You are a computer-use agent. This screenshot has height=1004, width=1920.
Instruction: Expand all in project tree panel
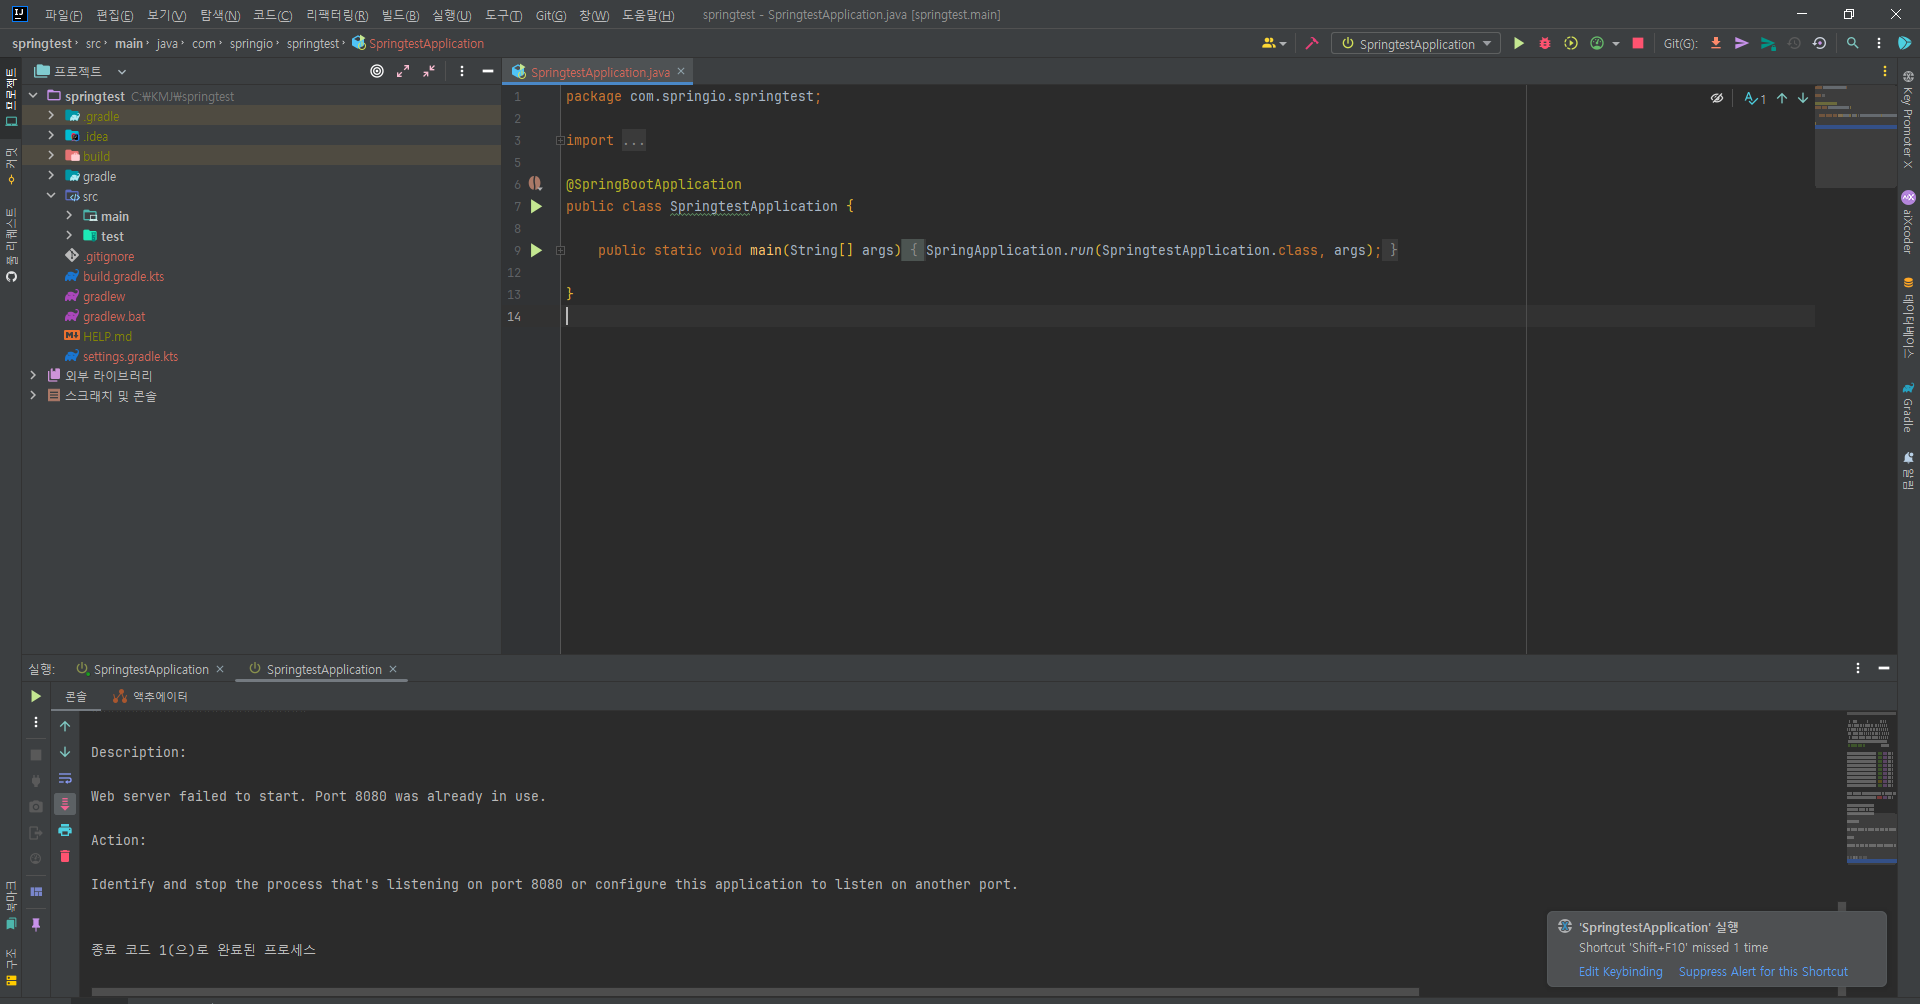[403, 71]
